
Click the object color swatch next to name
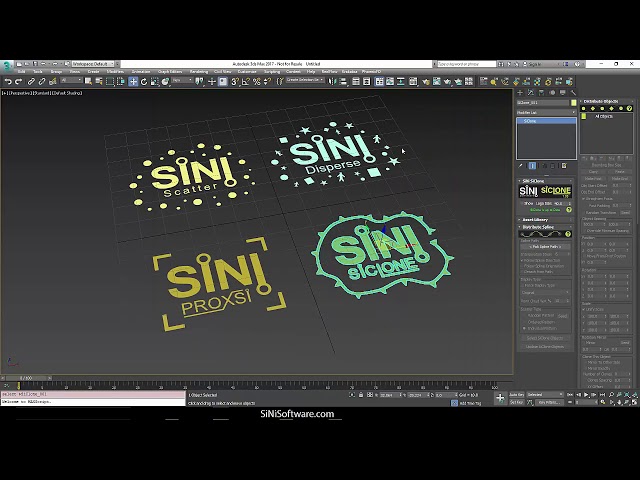[x=573, y=103]
